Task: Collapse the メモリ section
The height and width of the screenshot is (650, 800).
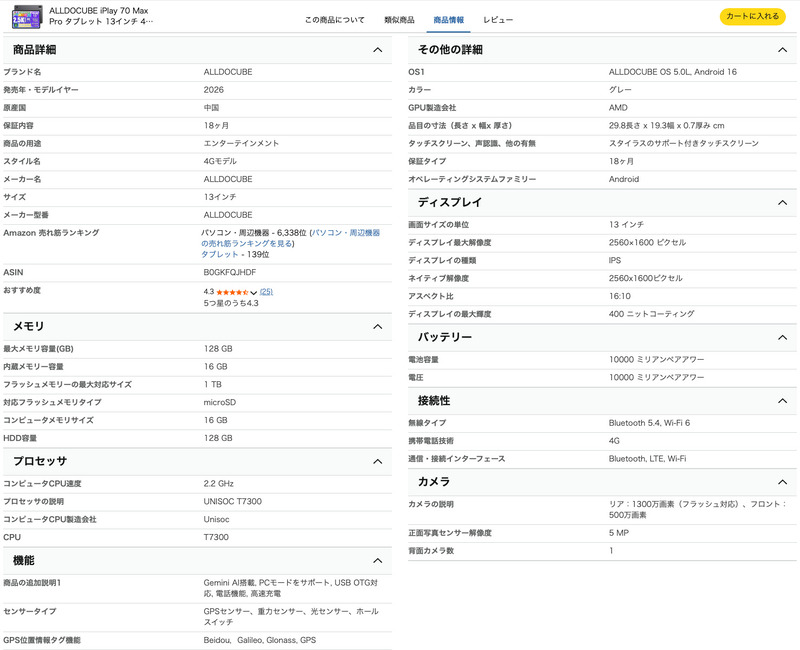Action: pos(378,327)
